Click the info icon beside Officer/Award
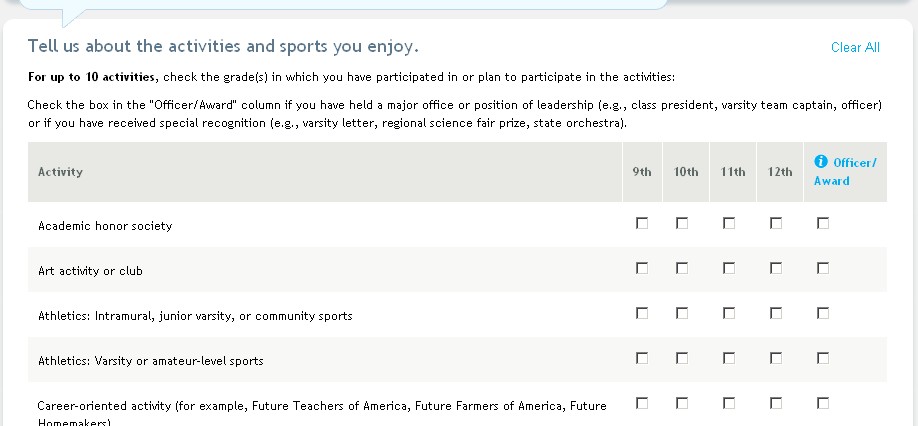The height and width of the screenshot is (426, 918). point(821,161)
